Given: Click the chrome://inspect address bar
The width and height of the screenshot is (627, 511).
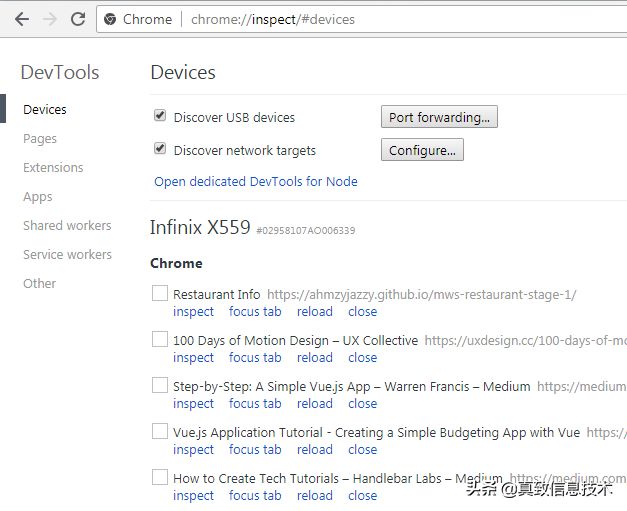Looking at the screenshot, I should (361, 19).
